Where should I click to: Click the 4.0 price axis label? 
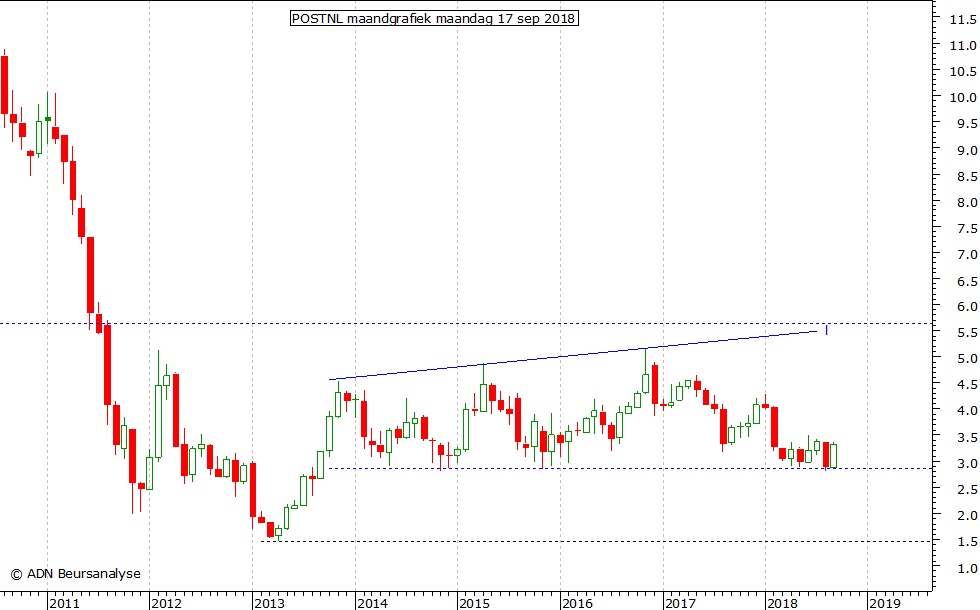click(x=967, y=411)
